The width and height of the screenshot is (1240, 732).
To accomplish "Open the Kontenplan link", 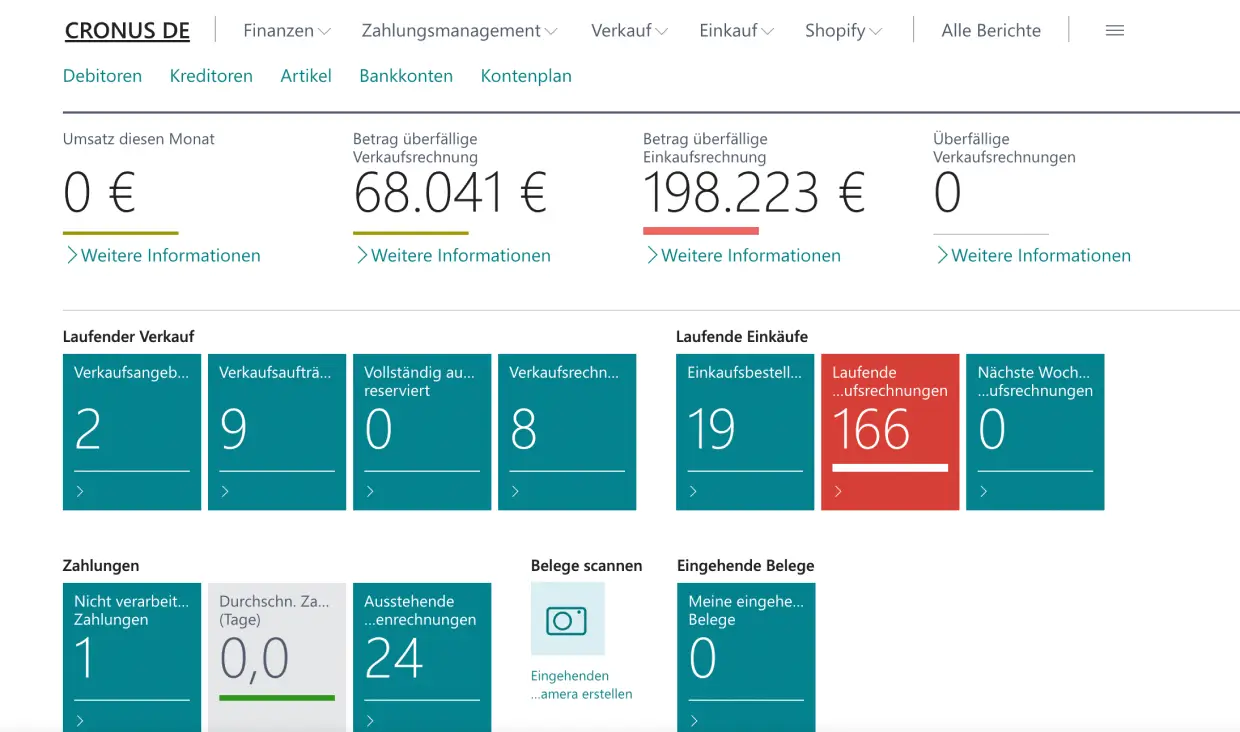I will pyautogui.click(x=526, y=76).
